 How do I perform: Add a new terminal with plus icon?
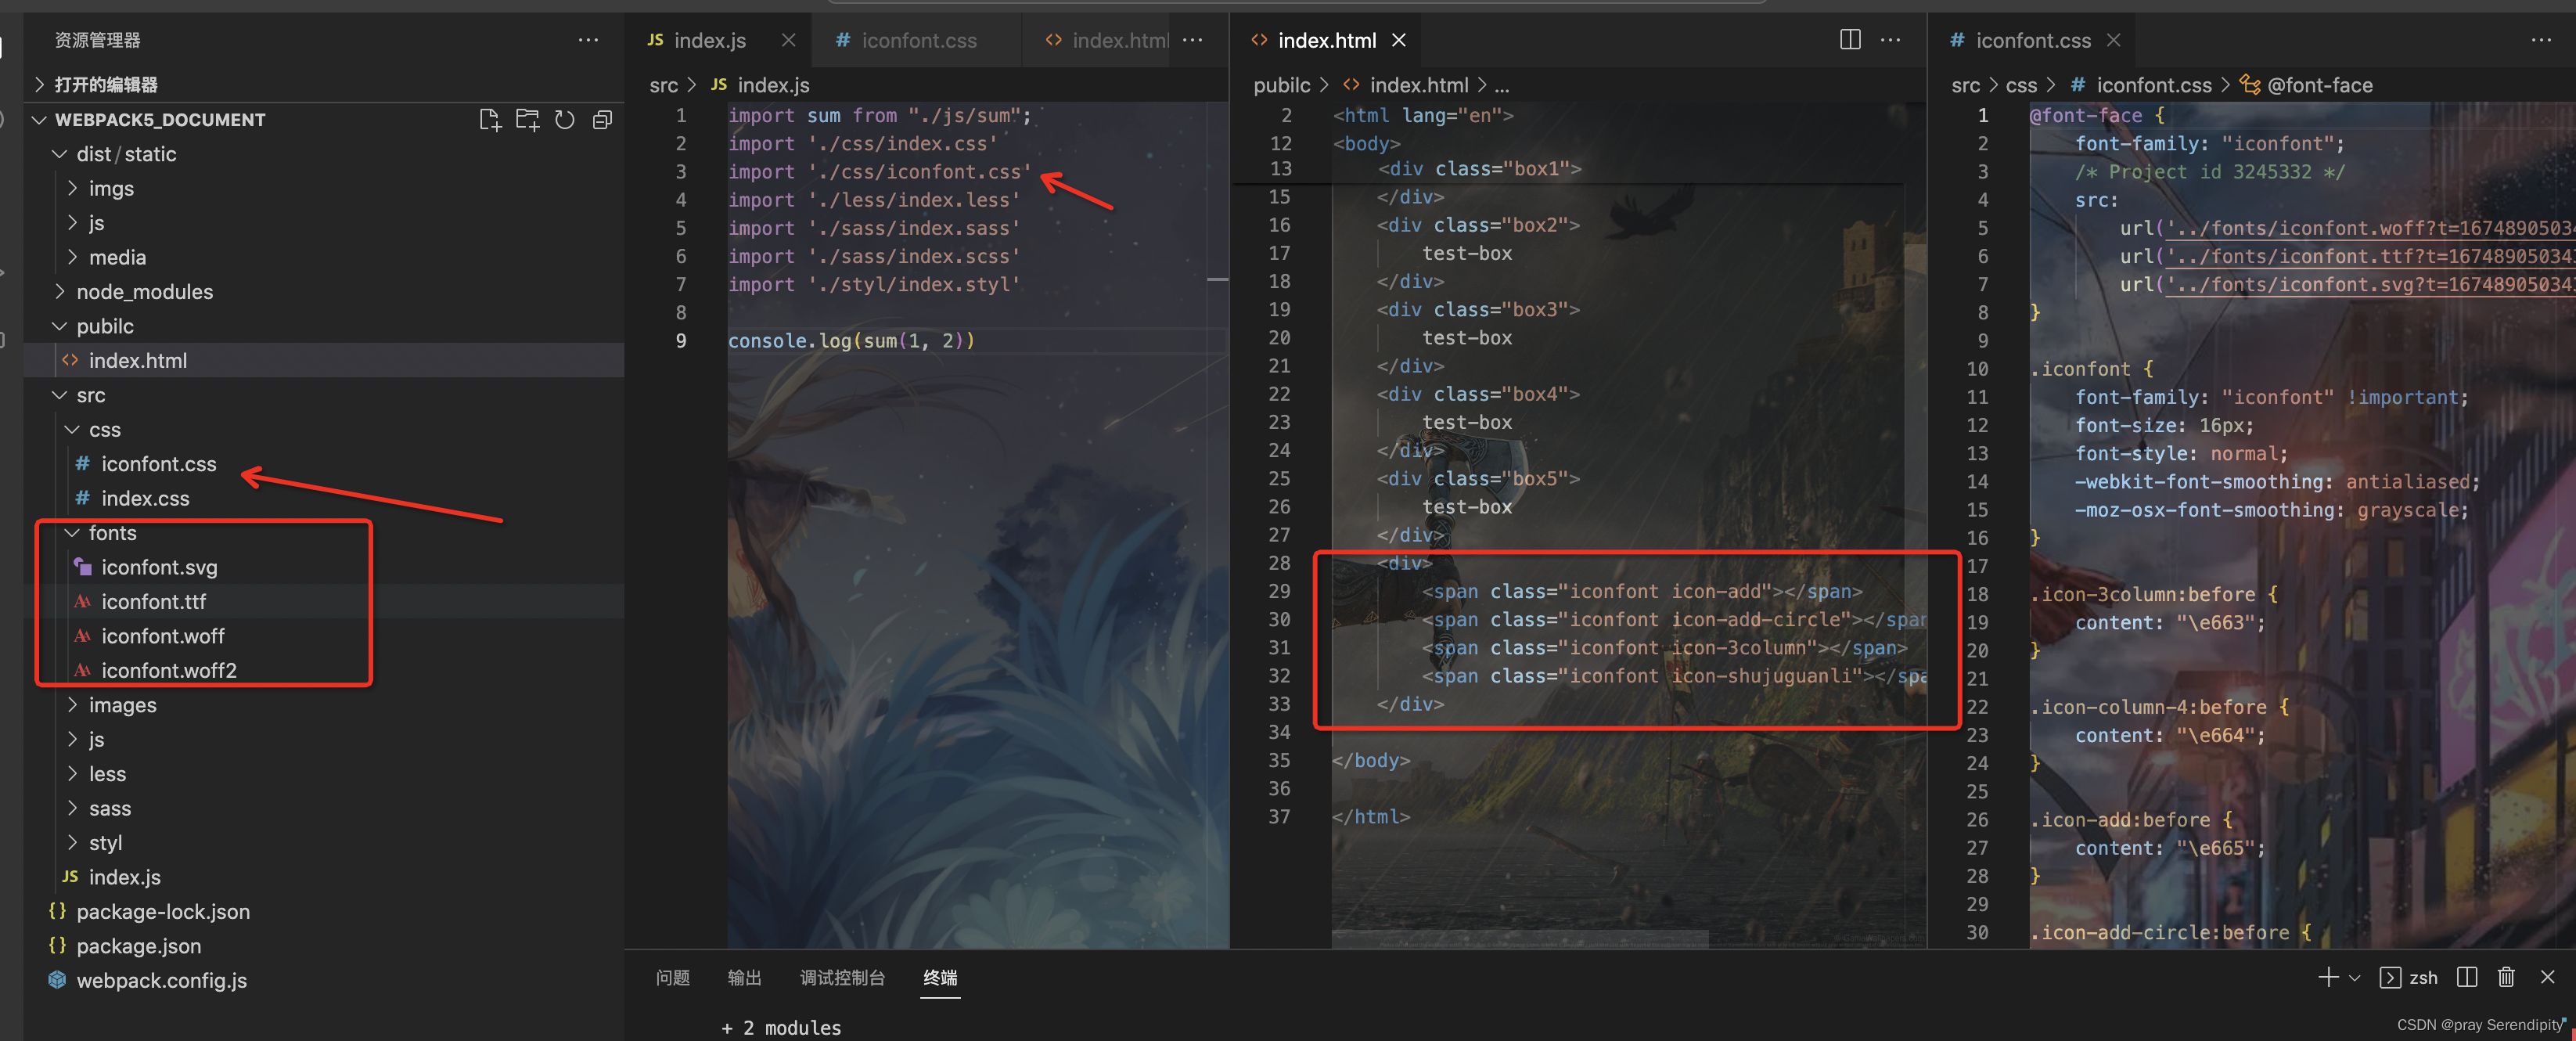point(2327,977)
